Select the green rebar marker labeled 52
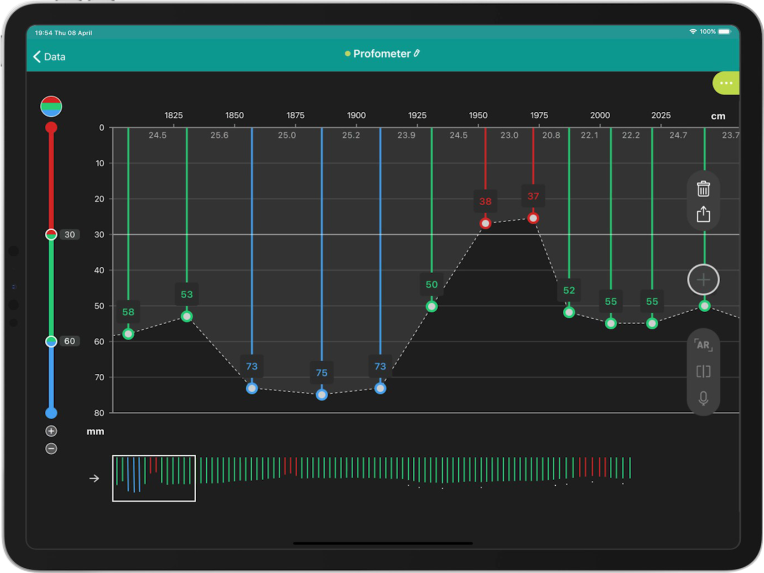 (x=569, y=312)
